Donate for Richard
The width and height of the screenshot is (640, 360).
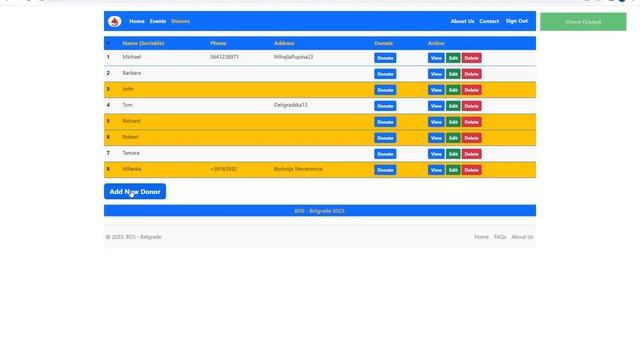point(385,122)
